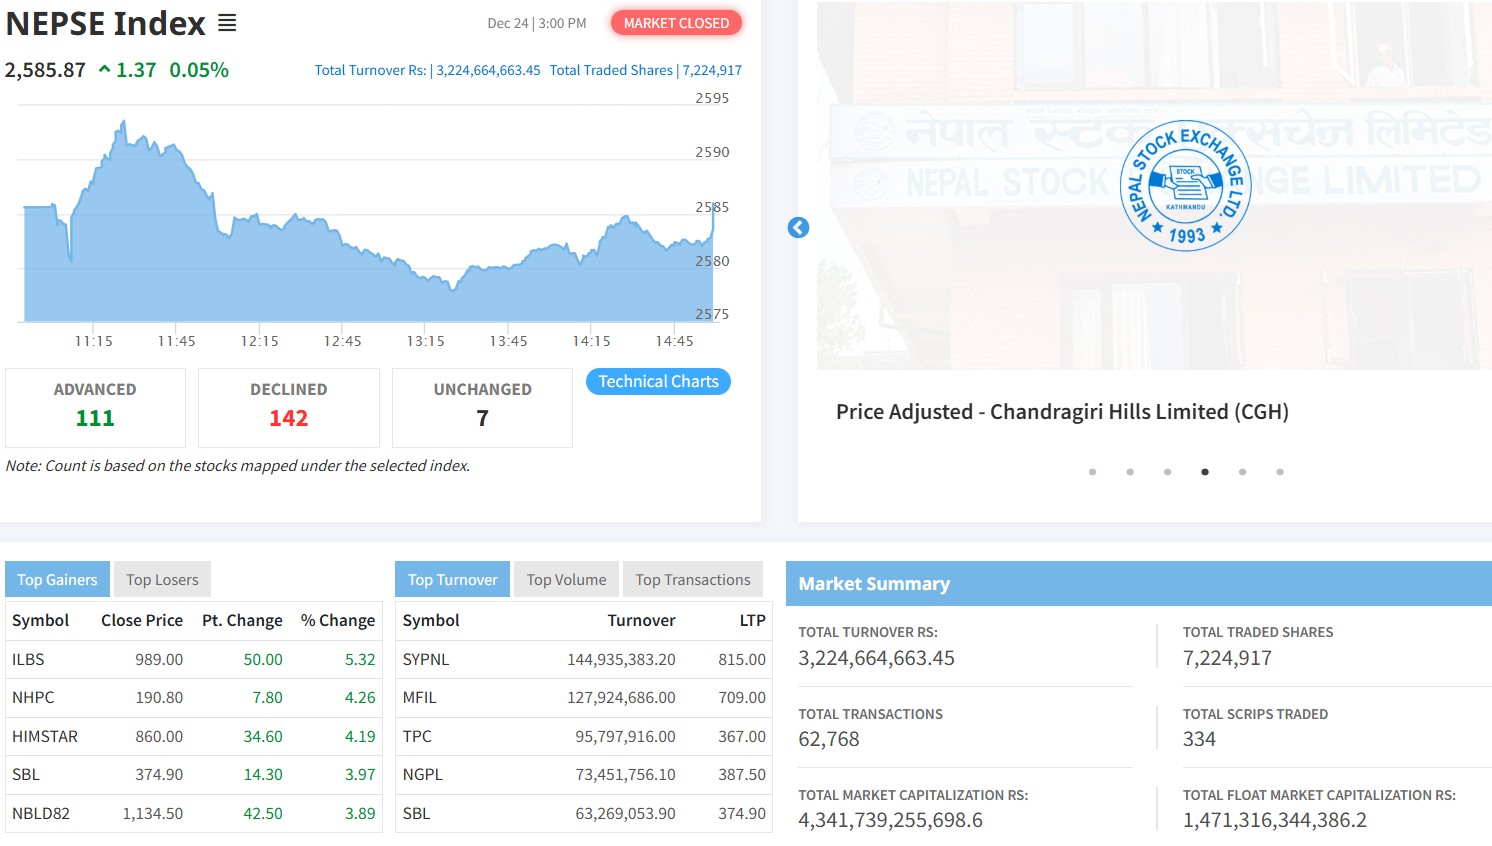Click the ILBS symbol in gainers table
This screenshot has height=846, width=1492.
(x=28, y=660)
